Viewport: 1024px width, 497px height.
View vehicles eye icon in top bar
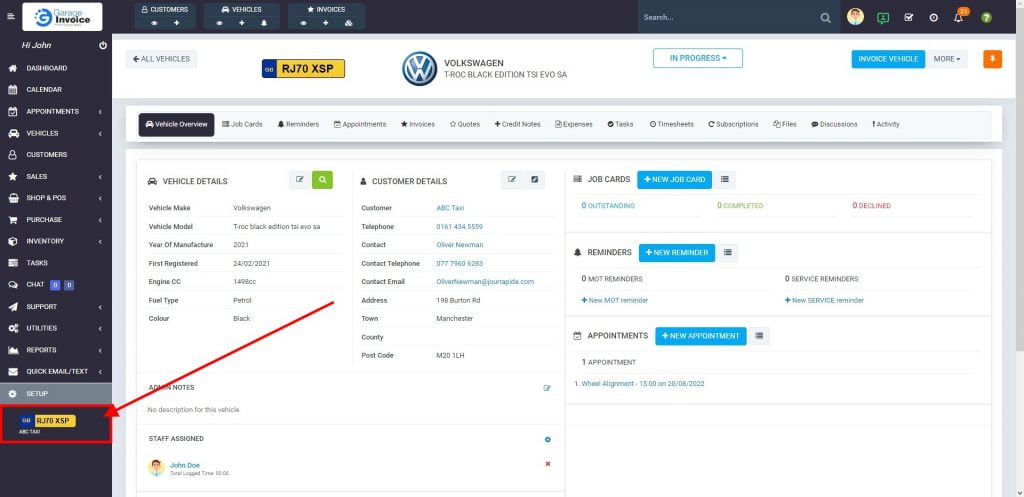220,23
